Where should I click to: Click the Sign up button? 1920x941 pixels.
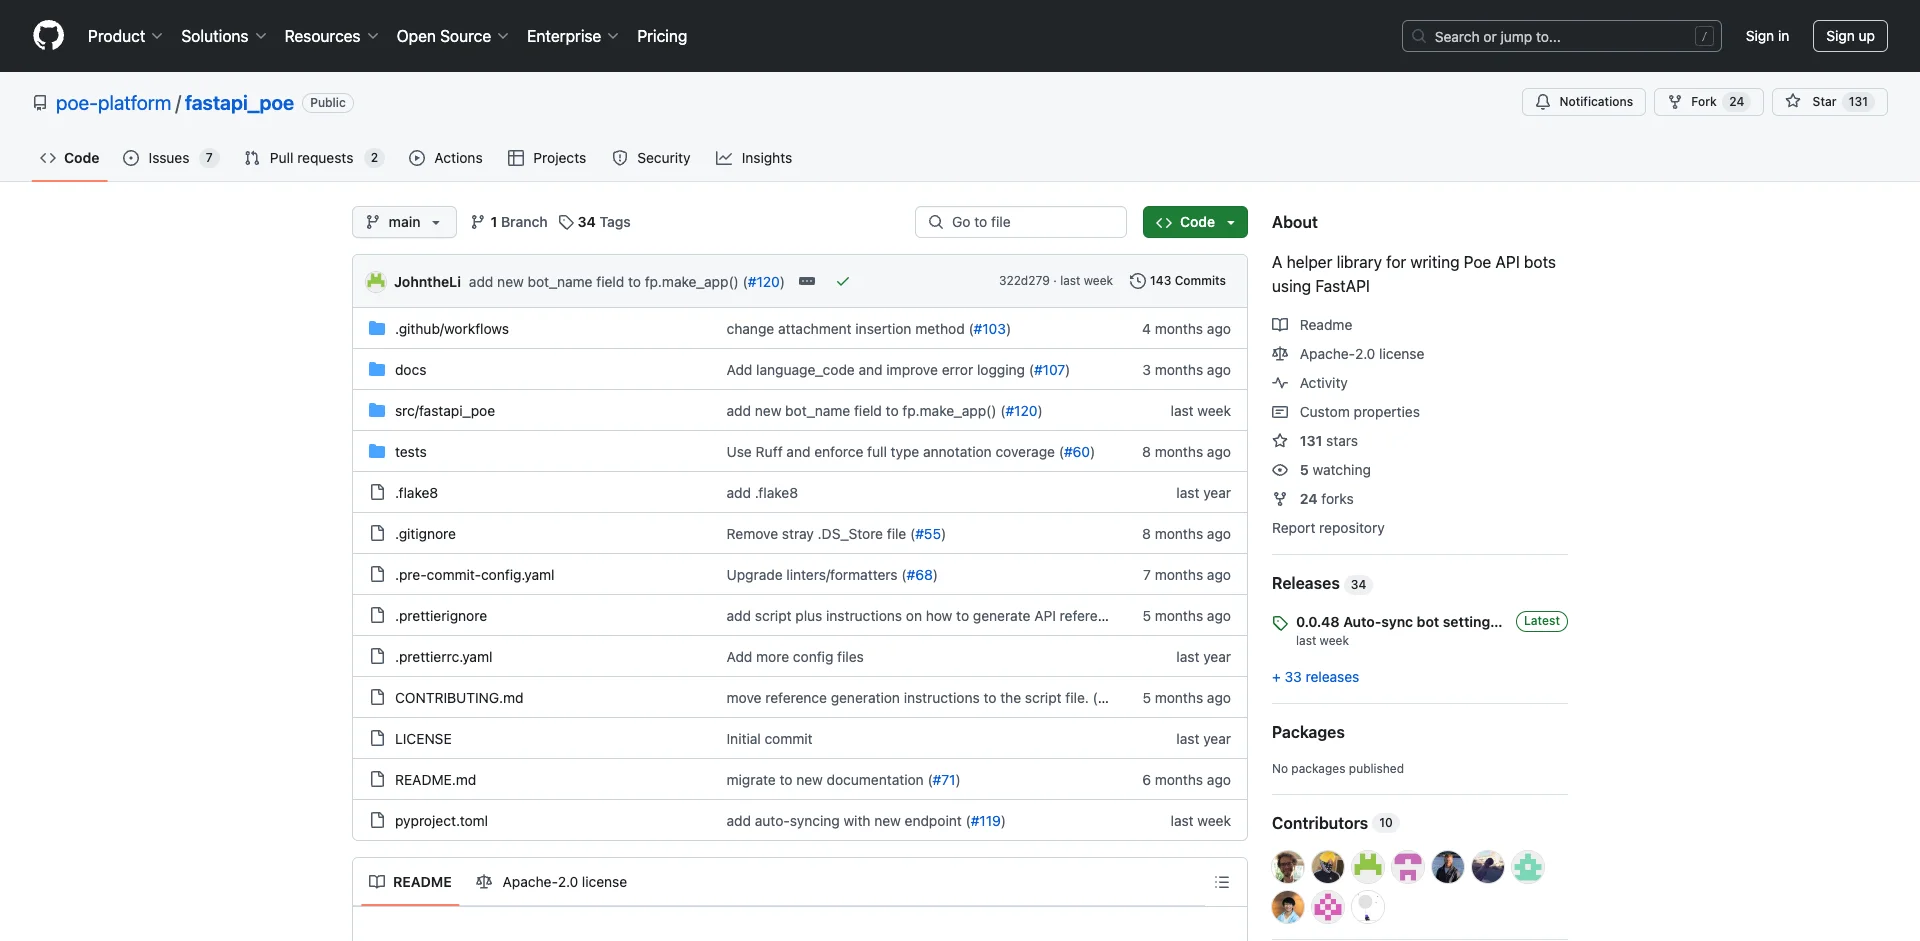coord(1850,36)
